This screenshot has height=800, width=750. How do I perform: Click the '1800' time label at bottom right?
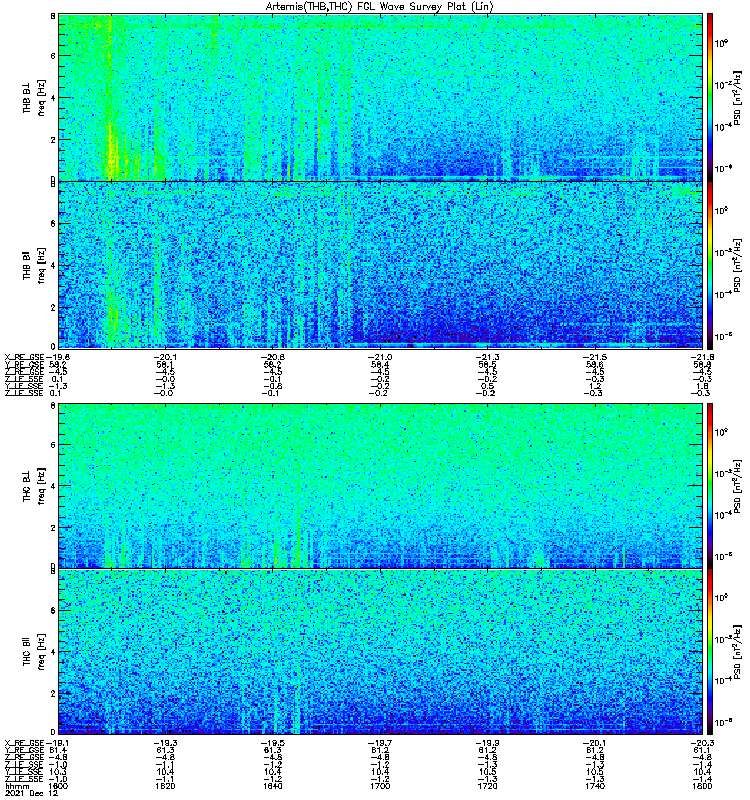click(x=702, y=786)
